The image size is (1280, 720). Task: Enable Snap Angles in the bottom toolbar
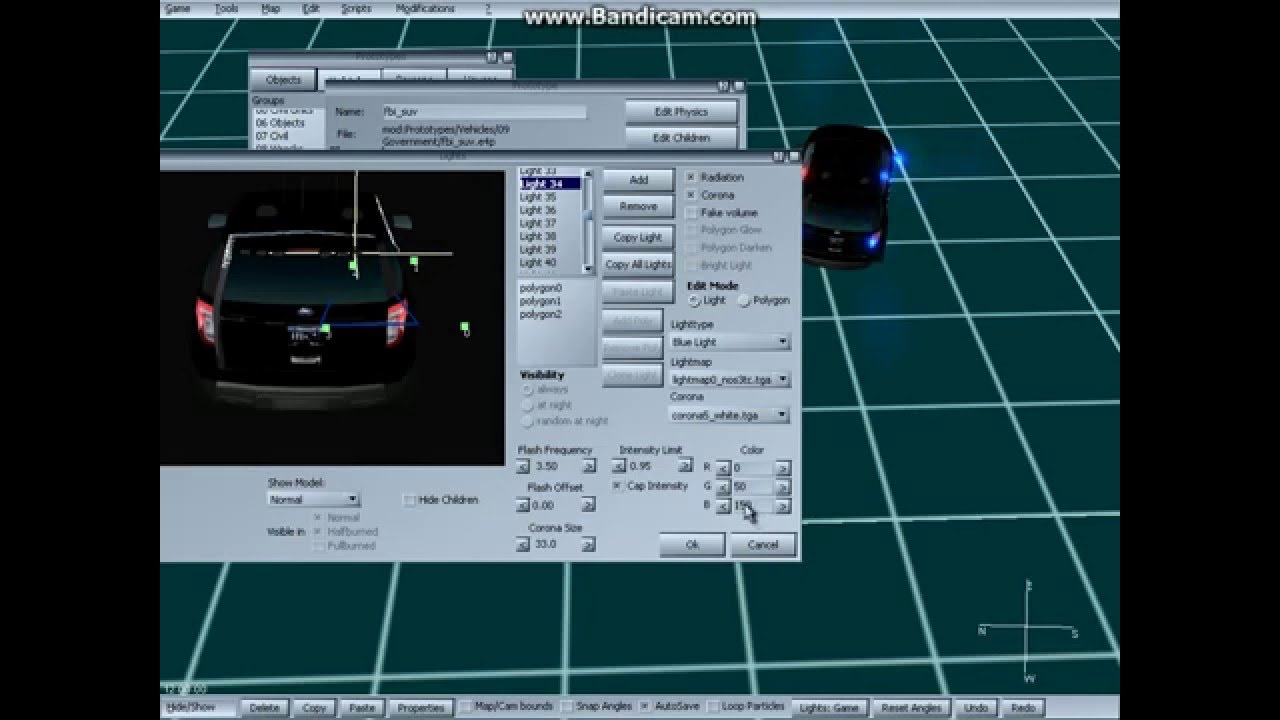coord(568,707)
